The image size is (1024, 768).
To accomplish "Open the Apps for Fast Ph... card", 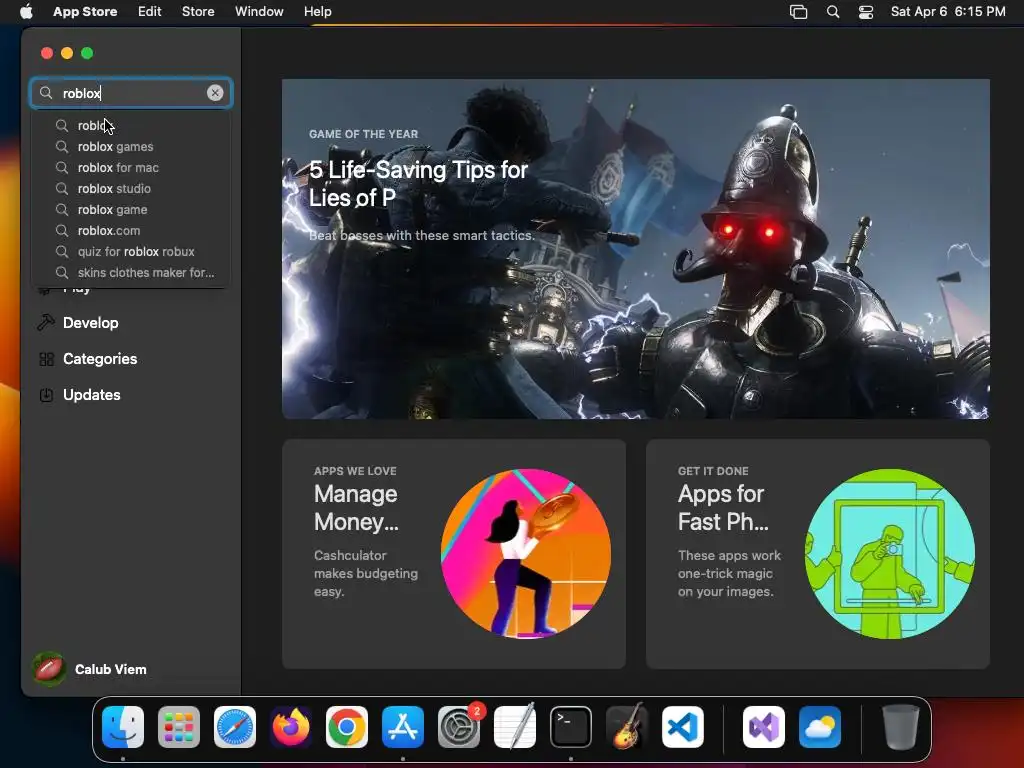I will (818, 554).
